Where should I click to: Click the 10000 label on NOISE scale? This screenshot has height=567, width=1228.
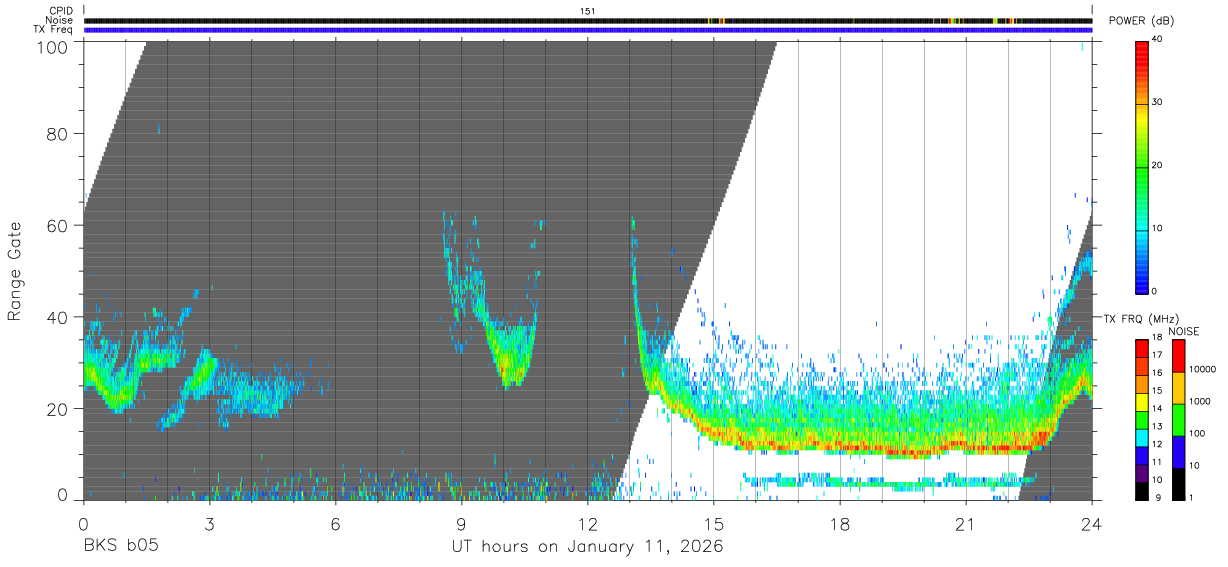pyautogui.click(x=1202, y=370)
